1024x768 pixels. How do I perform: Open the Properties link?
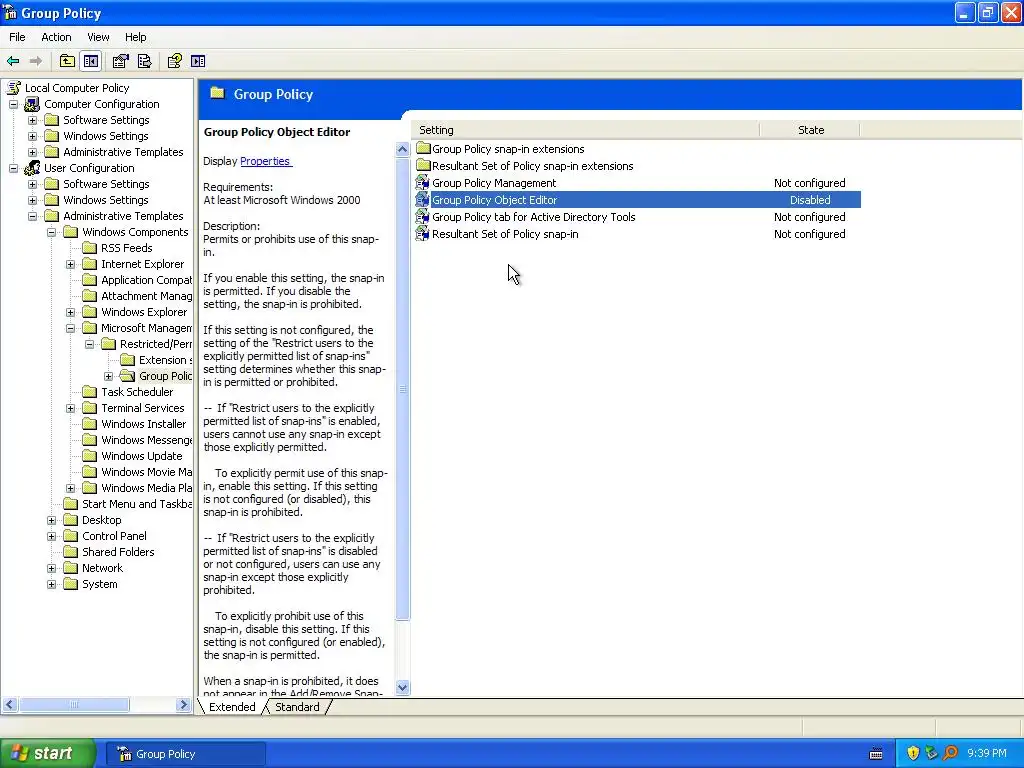(265, 161)
